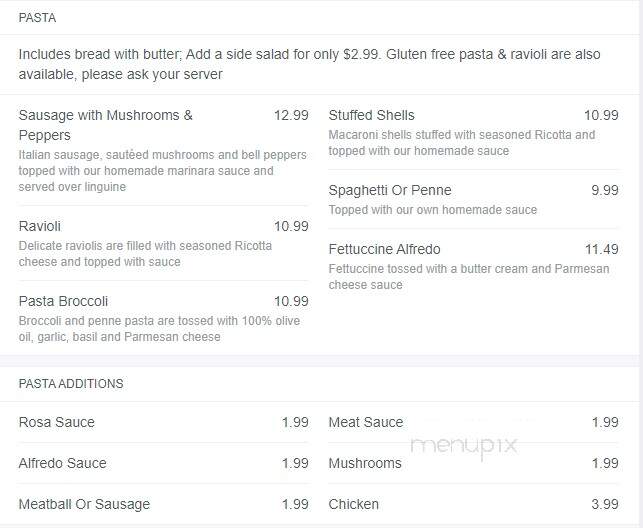This screenshot has height=528, width=643.
Task: Click the menupix watermark logo
Action: click(x=464, y=446)
